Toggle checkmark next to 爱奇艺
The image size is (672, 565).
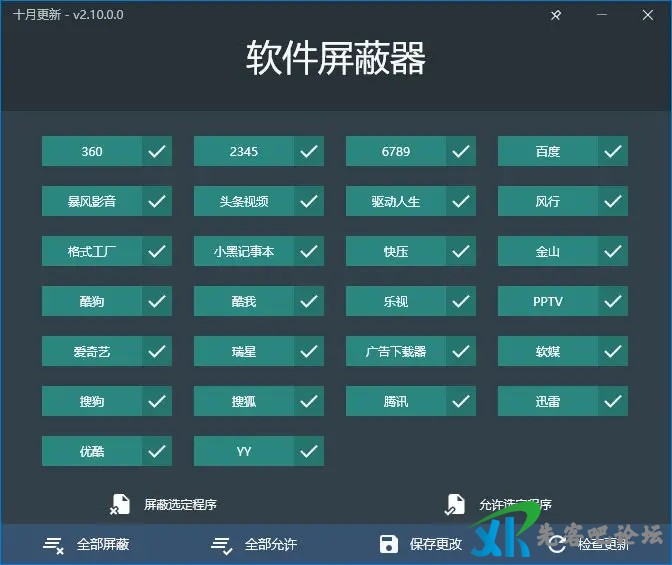[x=157, y=351]
